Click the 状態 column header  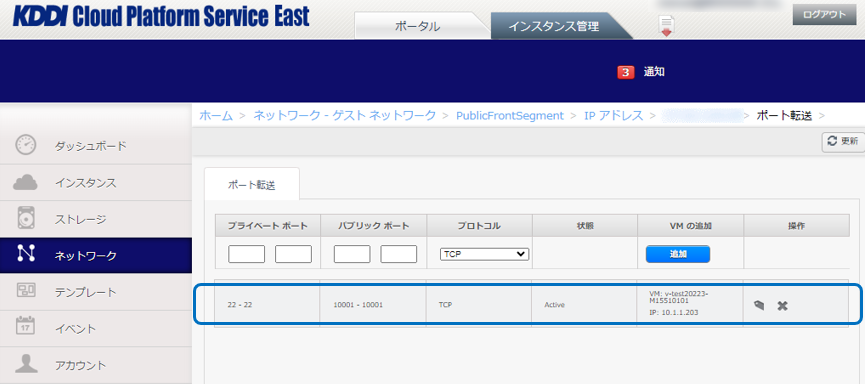coord(585,226)
